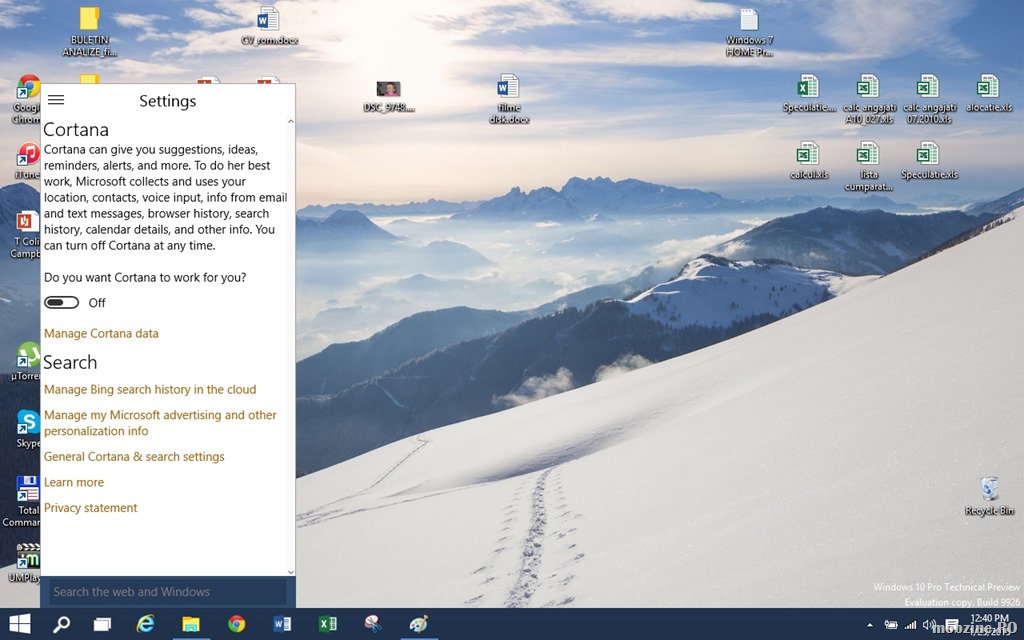
Task: Select Speculatie.xls file below Windows 7 text file
Action: click(x=808, y=93)
